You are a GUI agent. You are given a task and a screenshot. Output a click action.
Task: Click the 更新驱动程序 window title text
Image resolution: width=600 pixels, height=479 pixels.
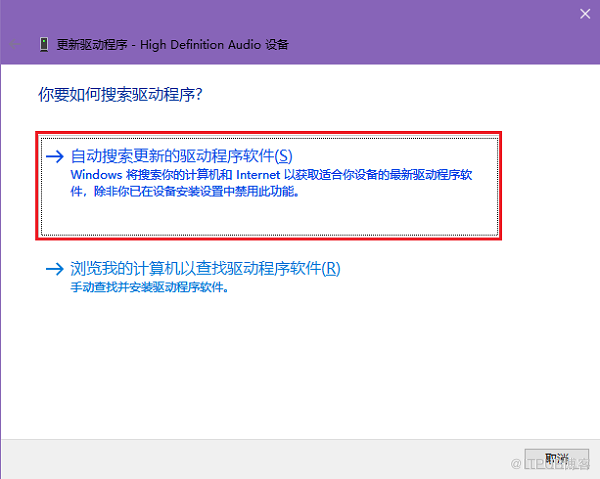[92, 45]
